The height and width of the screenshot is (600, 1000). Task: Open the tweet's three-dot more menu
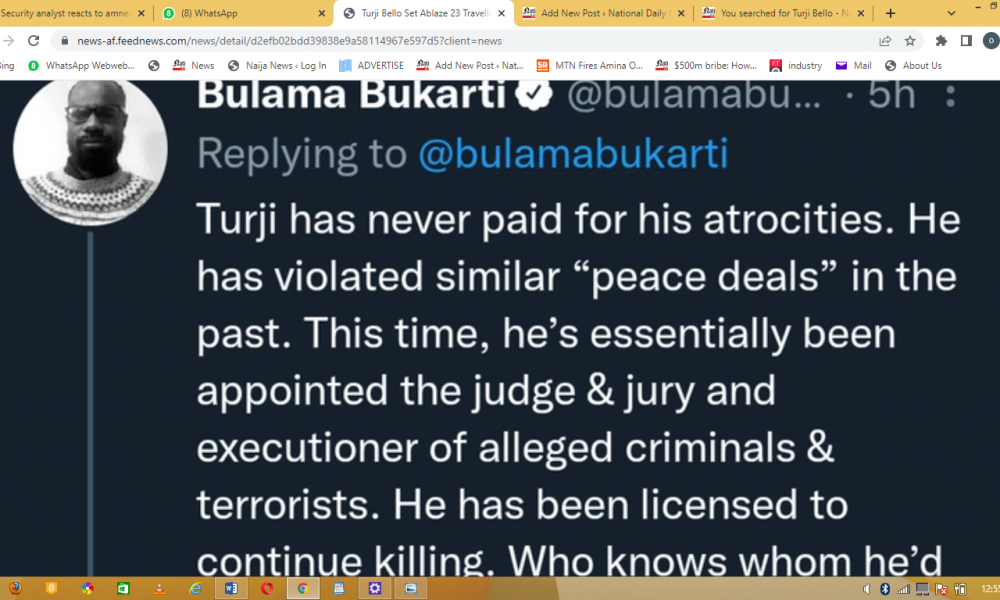(950, 96)
